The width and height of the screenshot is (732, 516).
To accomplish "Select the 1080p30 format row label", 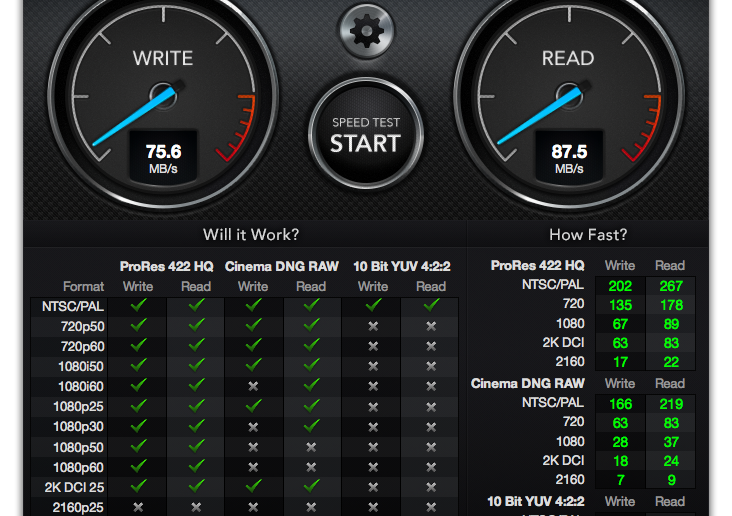I will coord(78,427).
